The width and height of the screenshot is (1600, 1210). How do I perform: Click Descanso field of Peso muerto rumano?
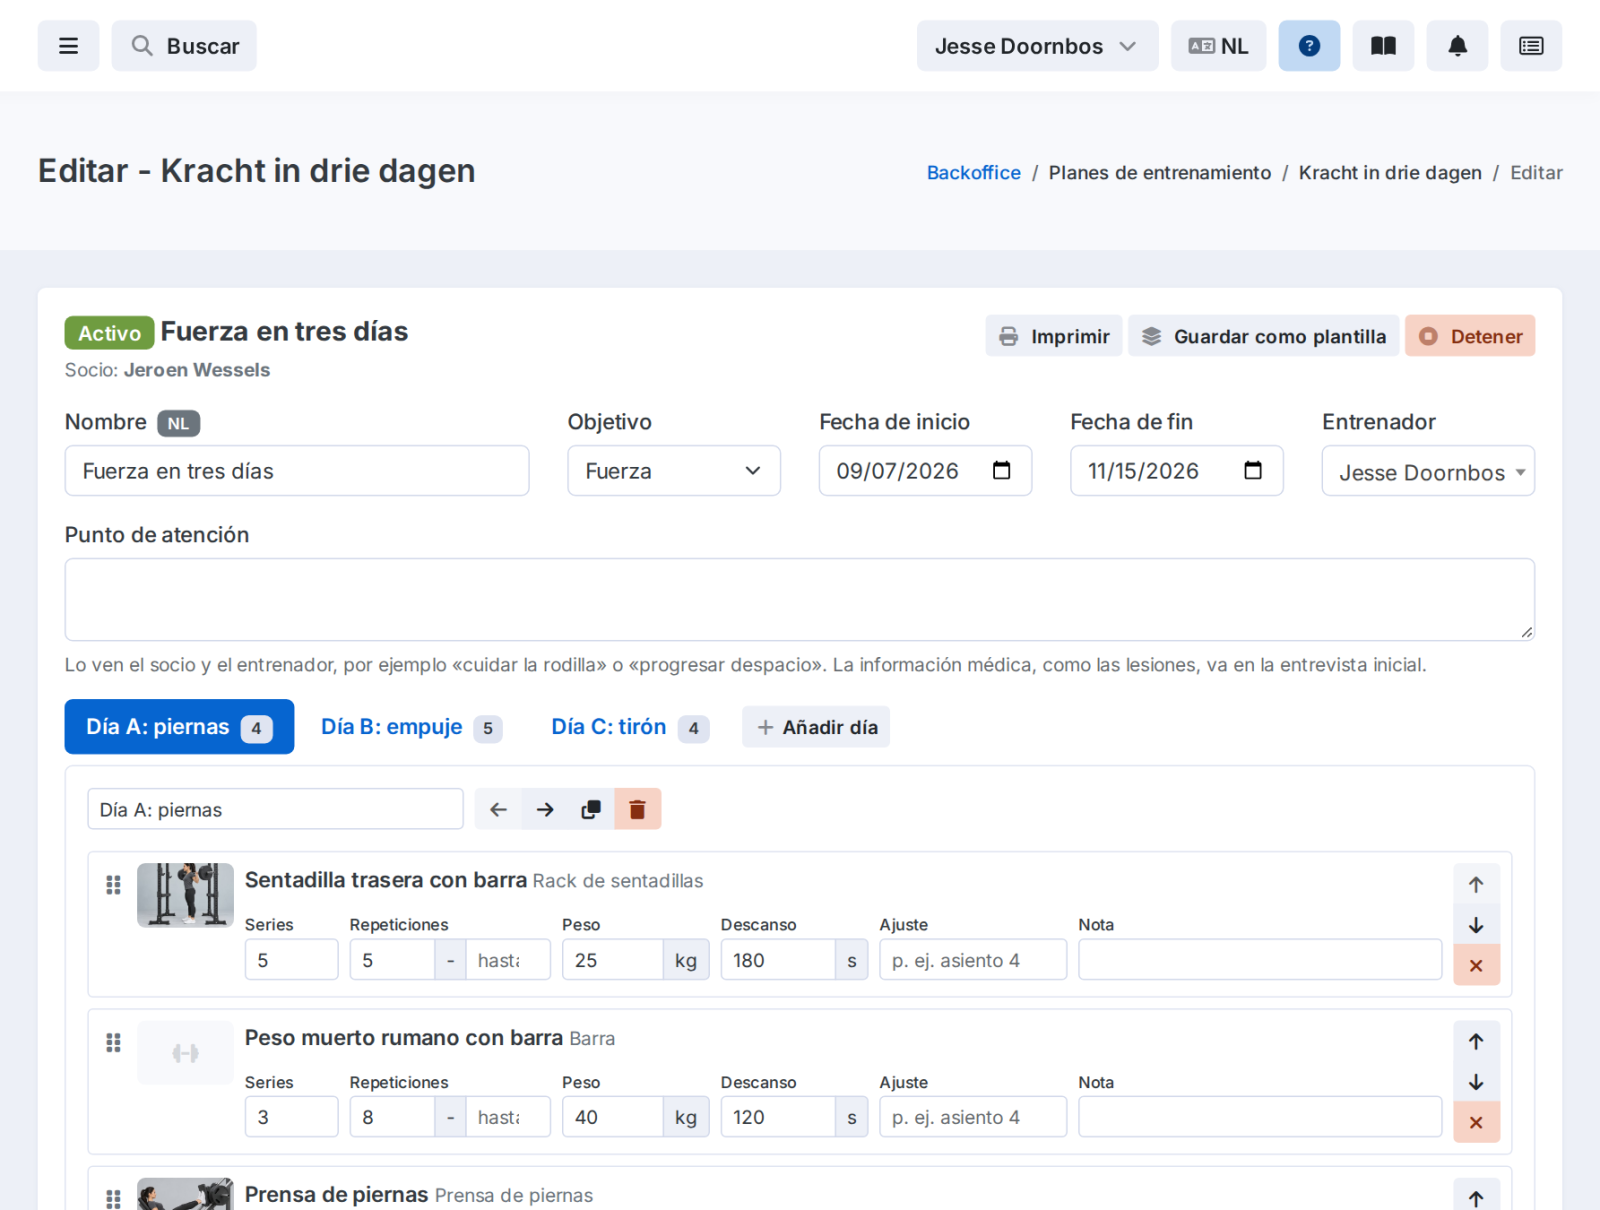[778, 1117]
